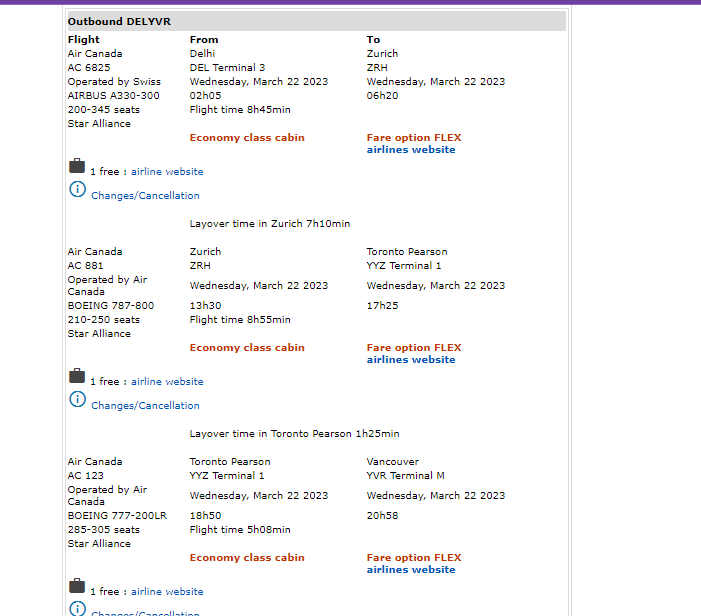Screen dimensions: 701x616
Task: Go to airlines website under Toronto–Vancouver FLEX fare
Action: pyautogui.click(x=410, y=570)
